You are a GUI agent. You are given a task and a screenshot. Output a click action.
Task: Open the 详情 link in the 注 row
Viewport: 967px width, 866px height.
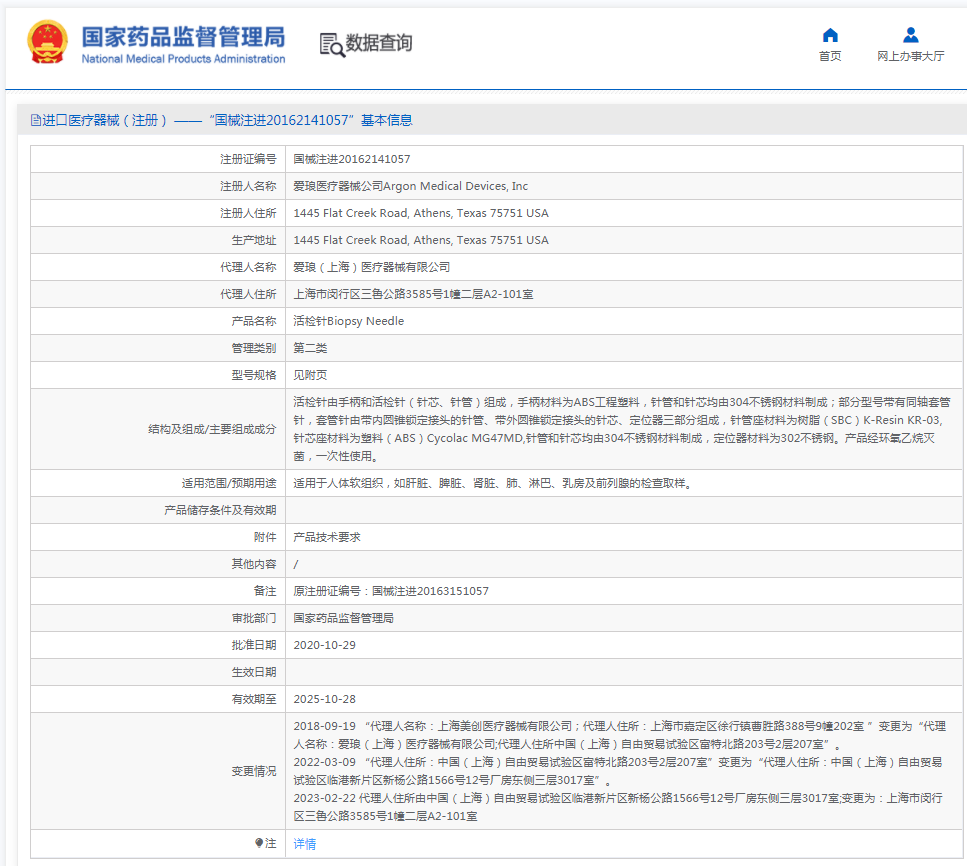click(x=304, y=843)
